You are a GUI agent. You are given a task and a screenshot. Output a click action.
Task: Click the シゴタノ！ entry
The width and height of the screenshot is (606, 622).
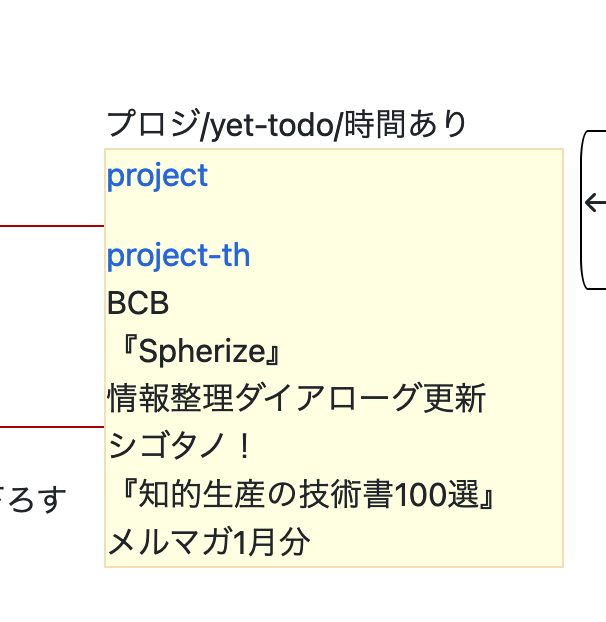[179, 446]
